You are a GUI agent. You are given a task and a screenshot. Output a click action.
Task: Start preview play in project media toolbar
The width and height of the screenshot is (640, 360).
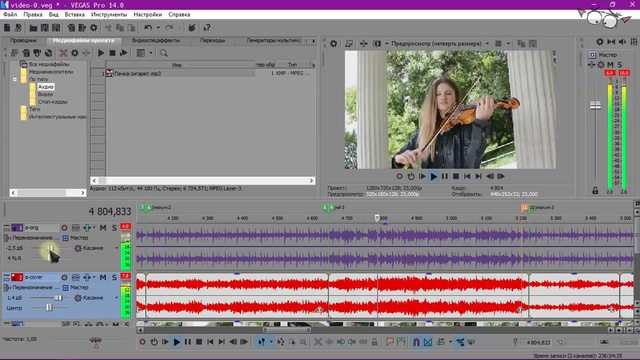(101, 53)
